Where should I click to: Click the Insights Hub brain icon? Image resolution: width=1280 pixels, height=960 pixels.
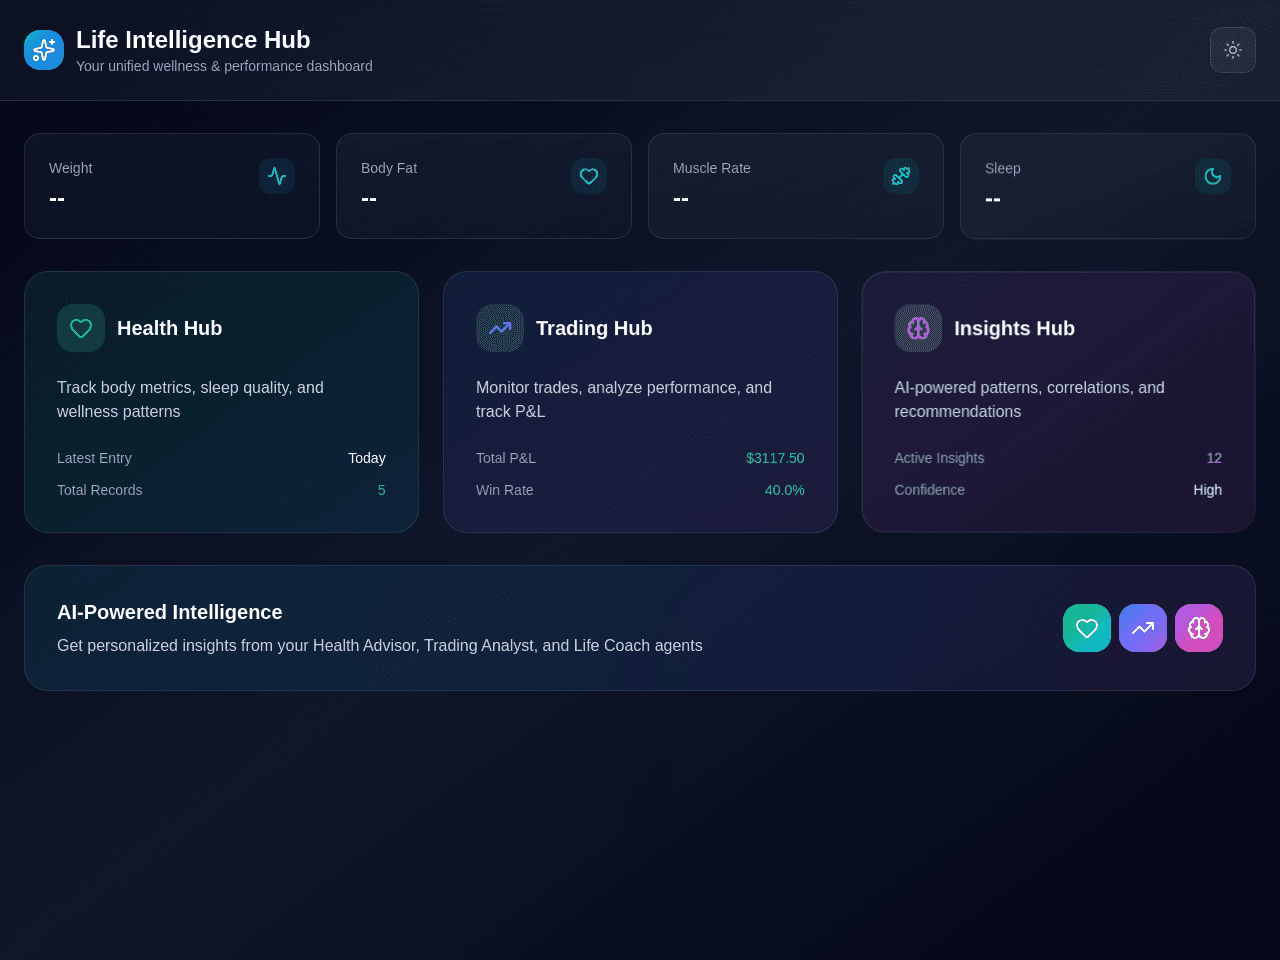[x=918, y=328]
